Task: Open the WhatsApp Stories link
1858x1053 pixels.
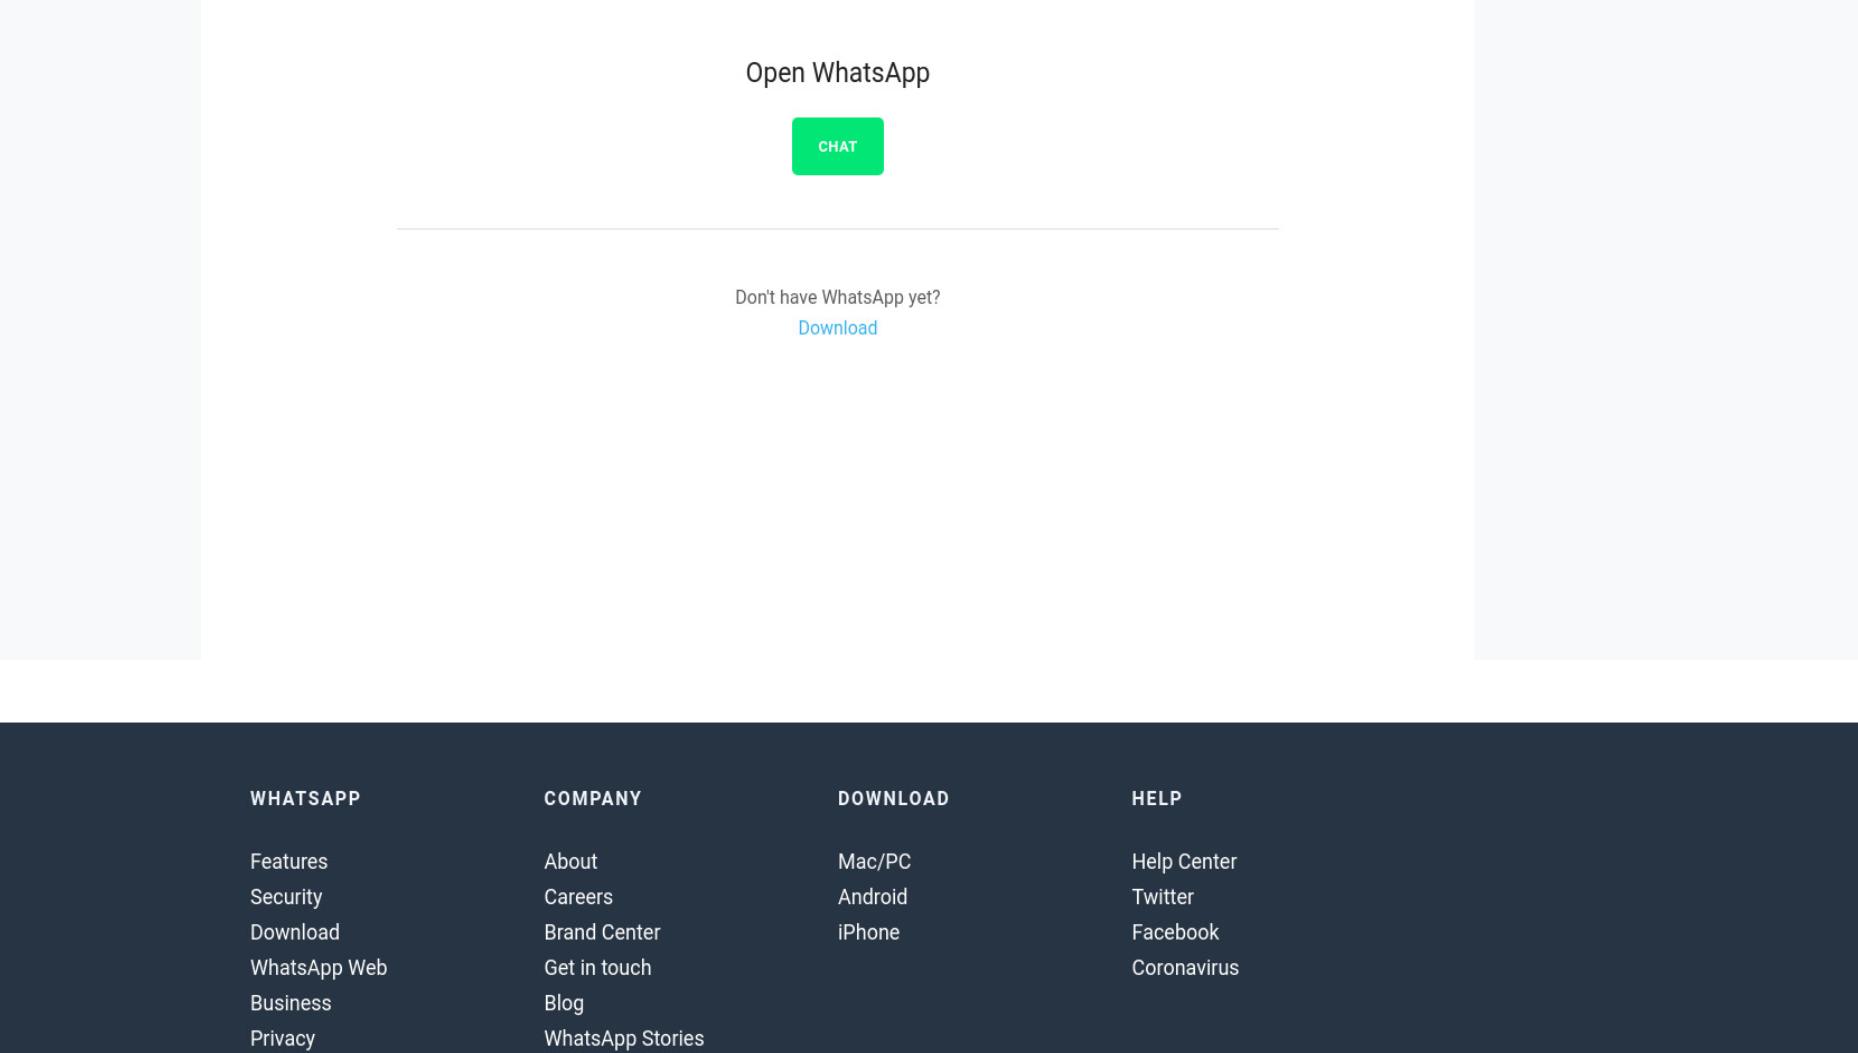Action: [x=624, y=1039]
